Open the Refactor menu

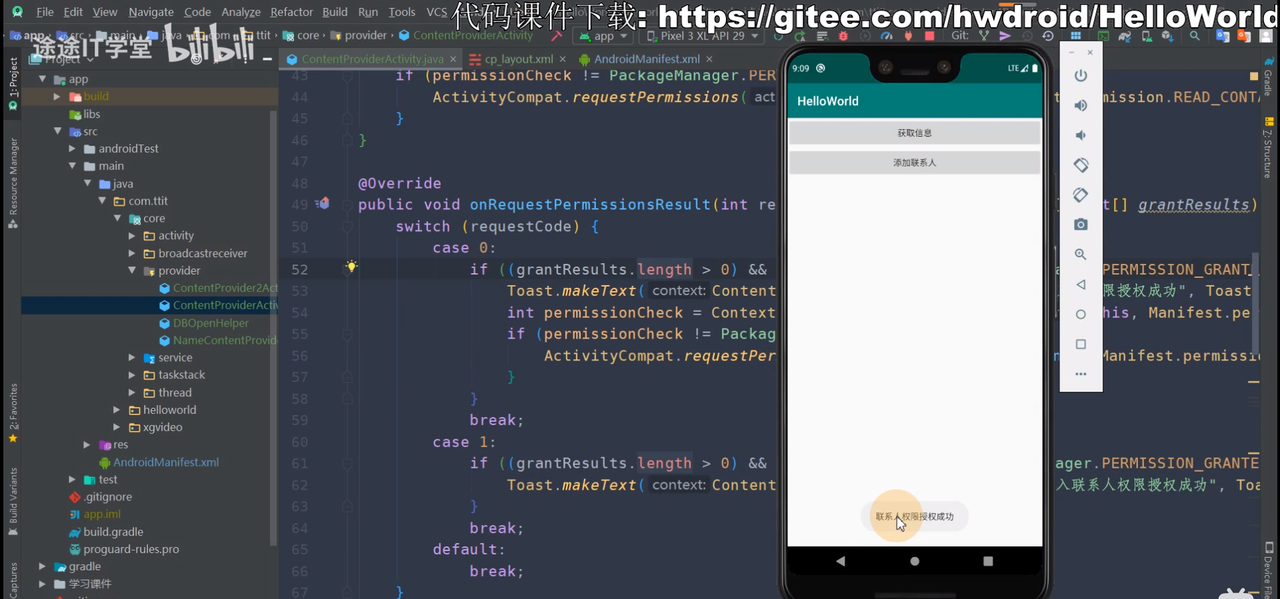click(291, 12)
